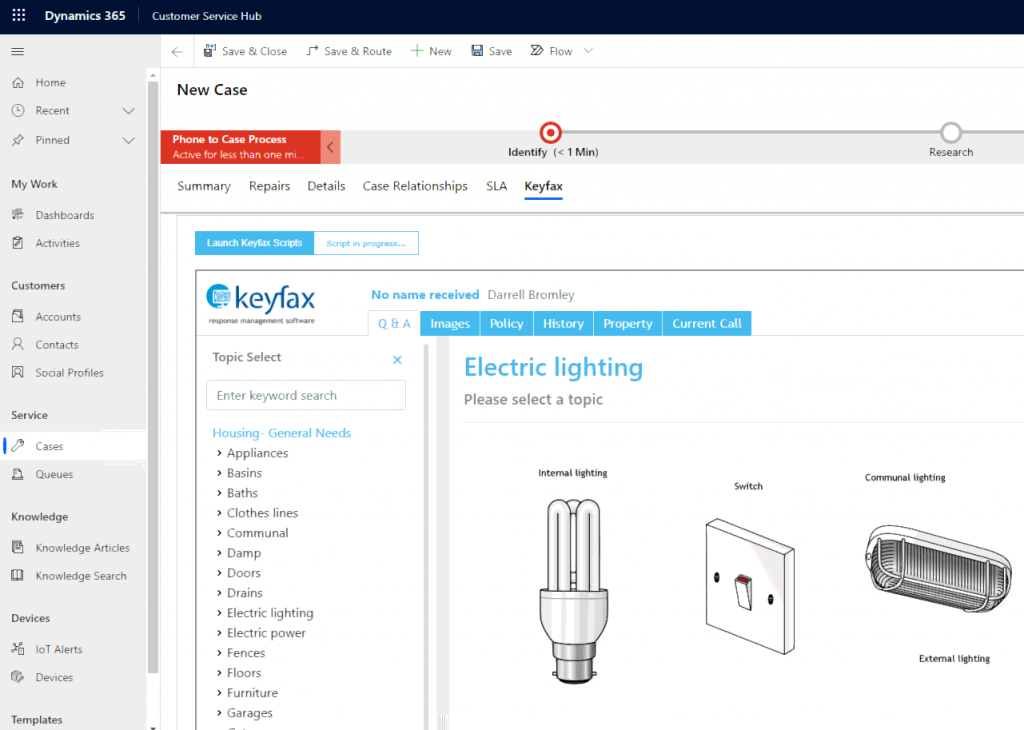1024x730 pixels.
Task: Select the Identify stage circle on the process bar
Action: (x=550, y=131)
